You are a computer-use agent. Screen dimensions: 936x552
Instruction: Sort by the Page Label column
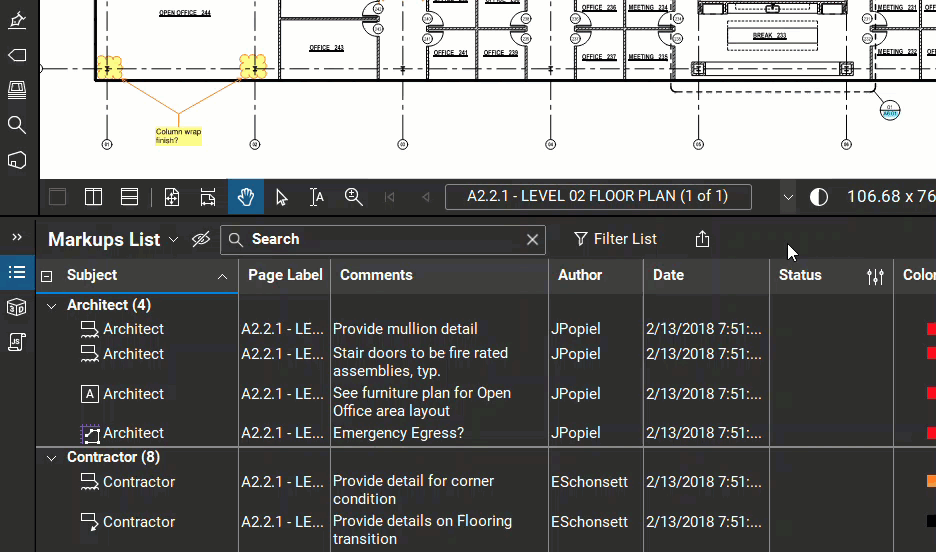click(285, 275)
